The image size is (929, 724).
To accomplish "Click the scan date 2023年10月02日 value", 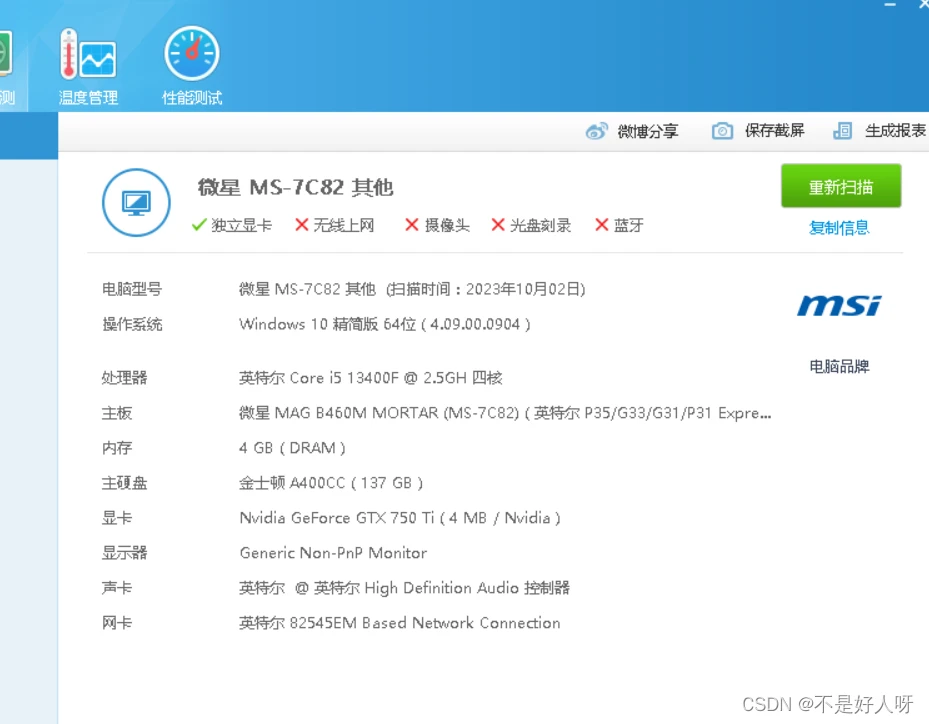I will [x=523, y=289].
